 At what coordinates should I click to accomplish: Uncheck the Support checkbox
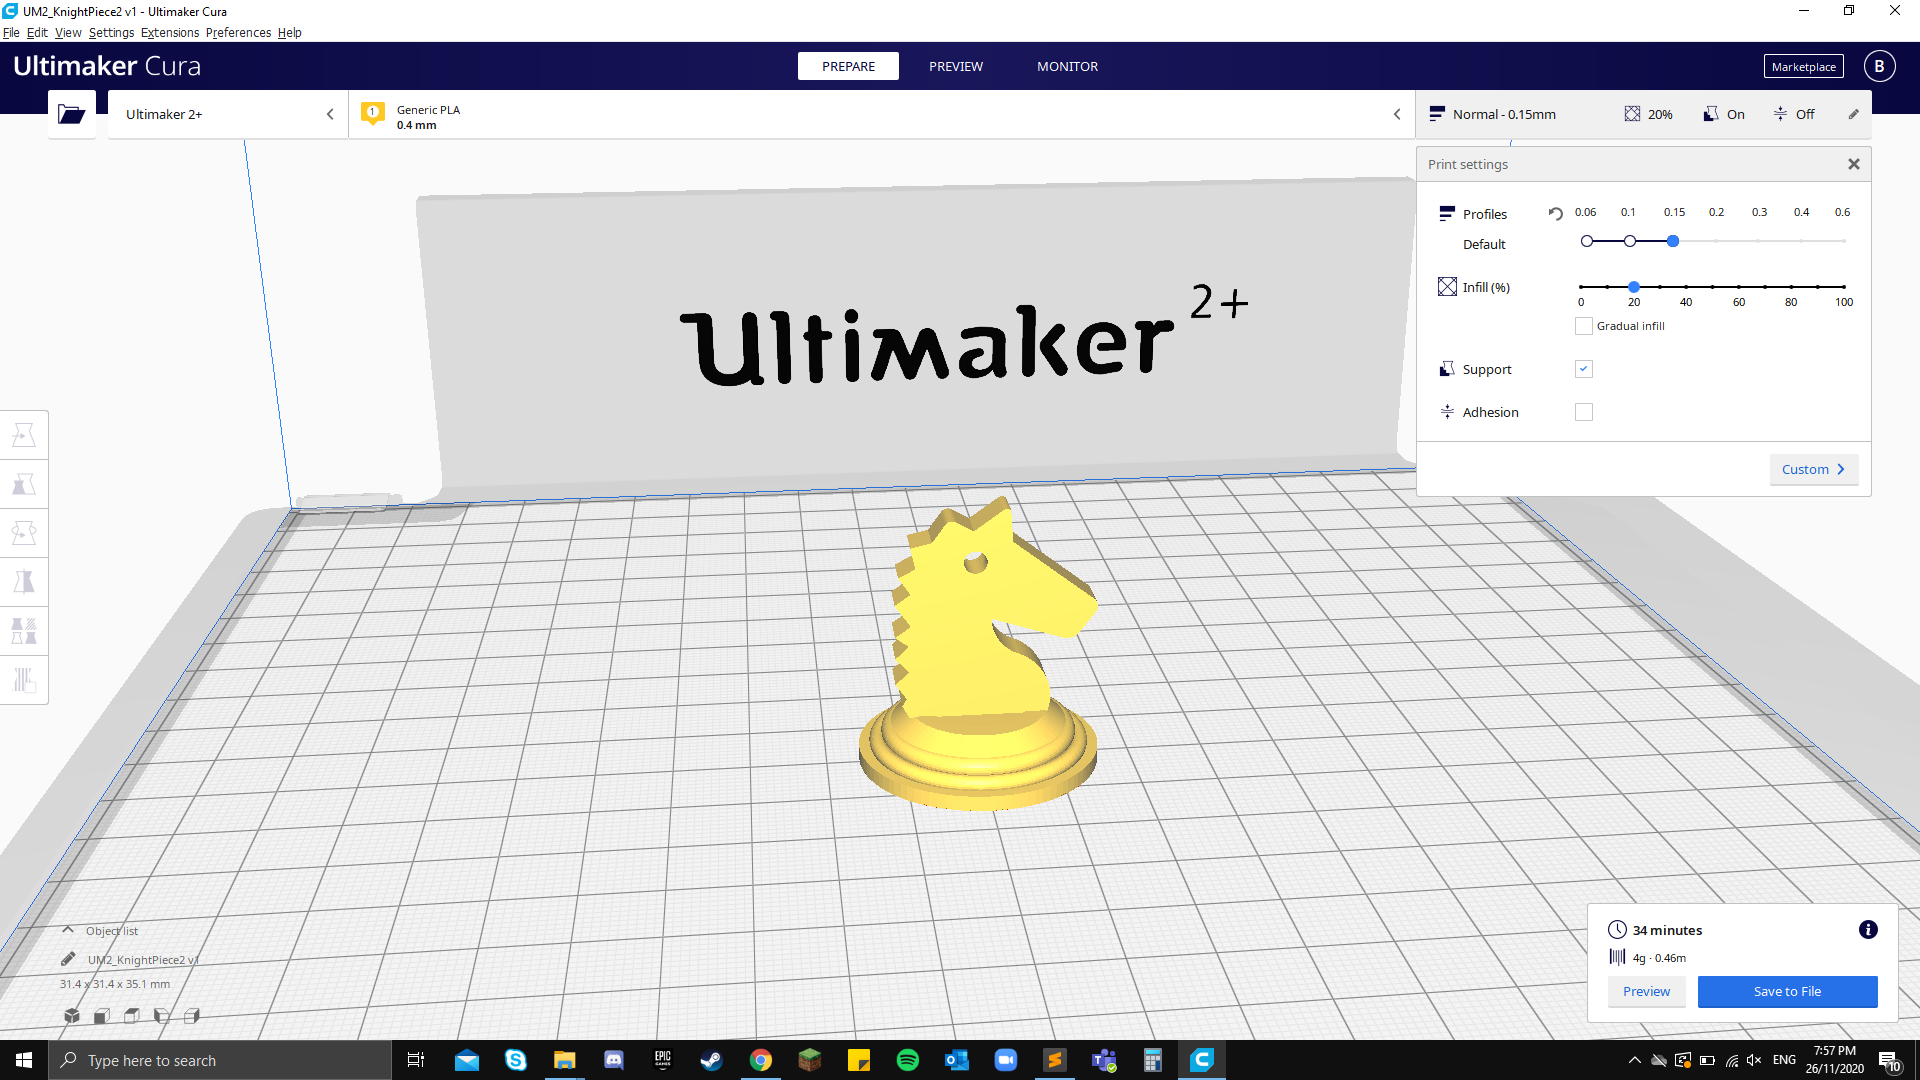1584,369
